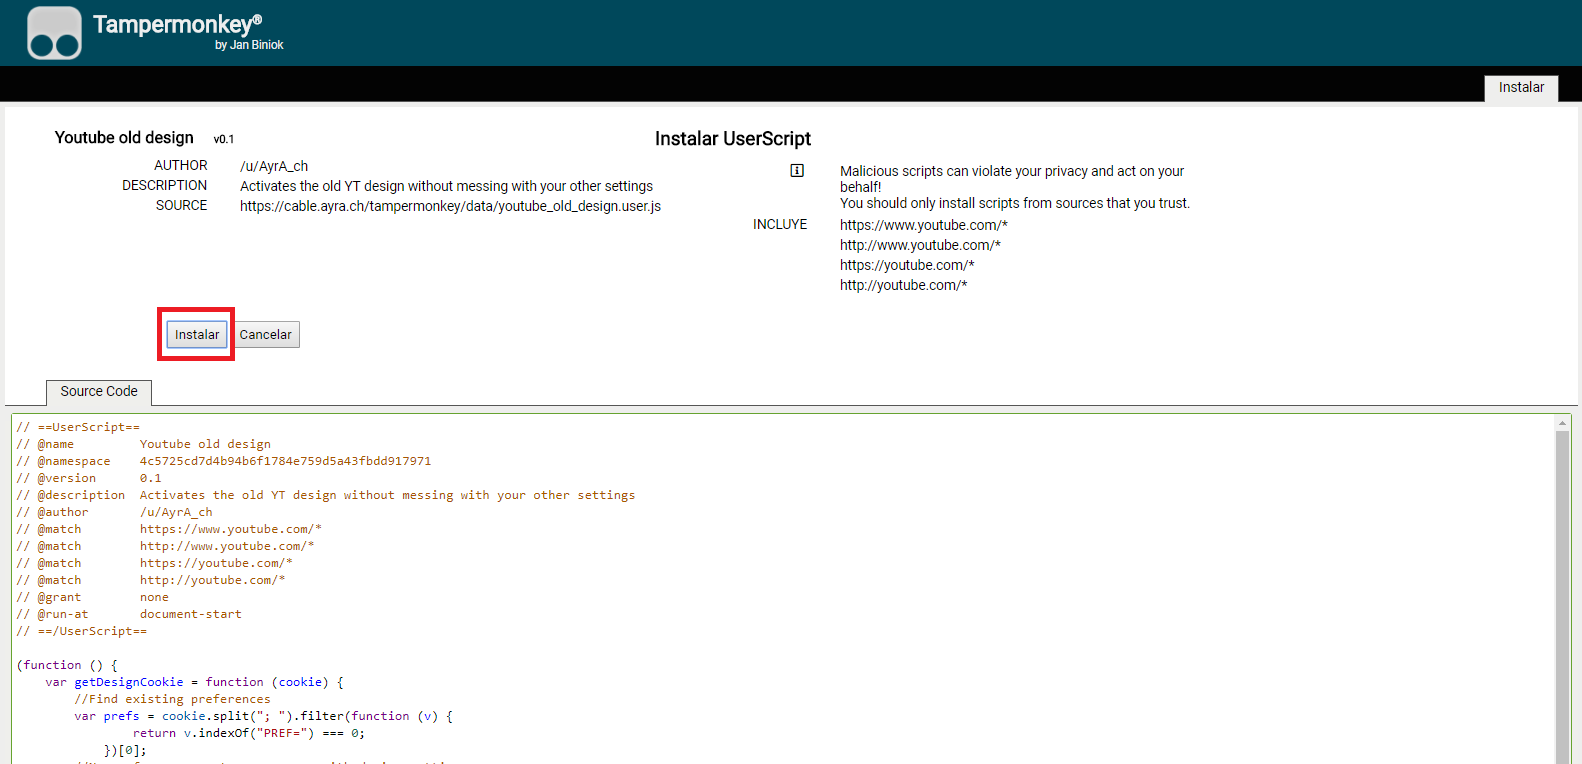Click the @description line in the source code
Image resolution: width=1582 pixels, height=764 pixels.
[326, 495]
